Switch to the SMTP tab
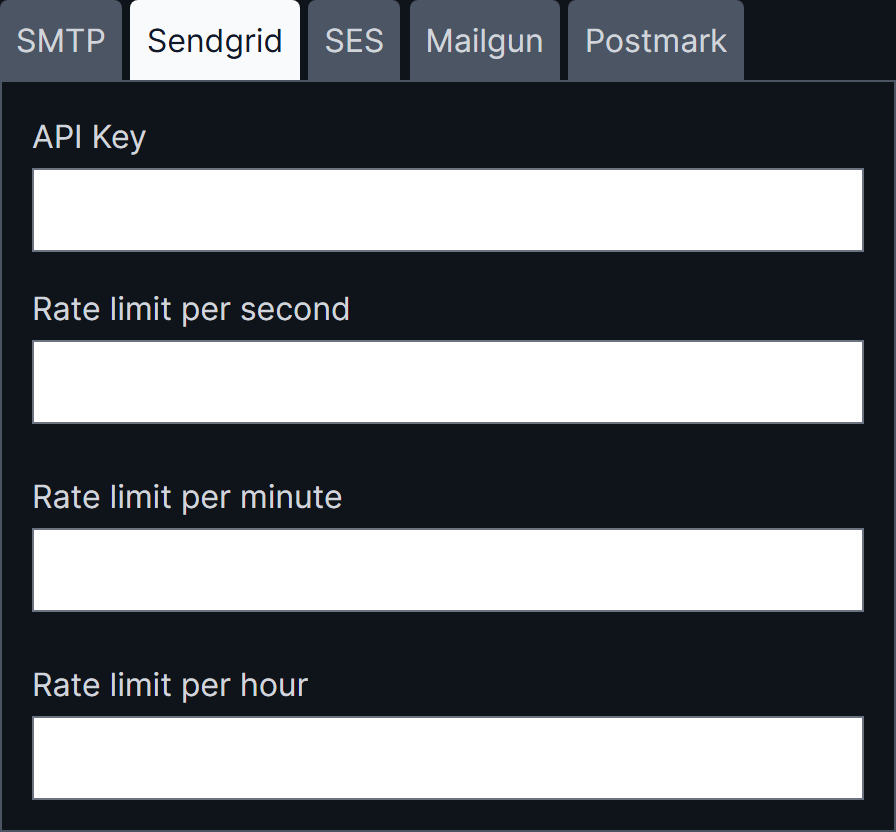 (61, 41)
